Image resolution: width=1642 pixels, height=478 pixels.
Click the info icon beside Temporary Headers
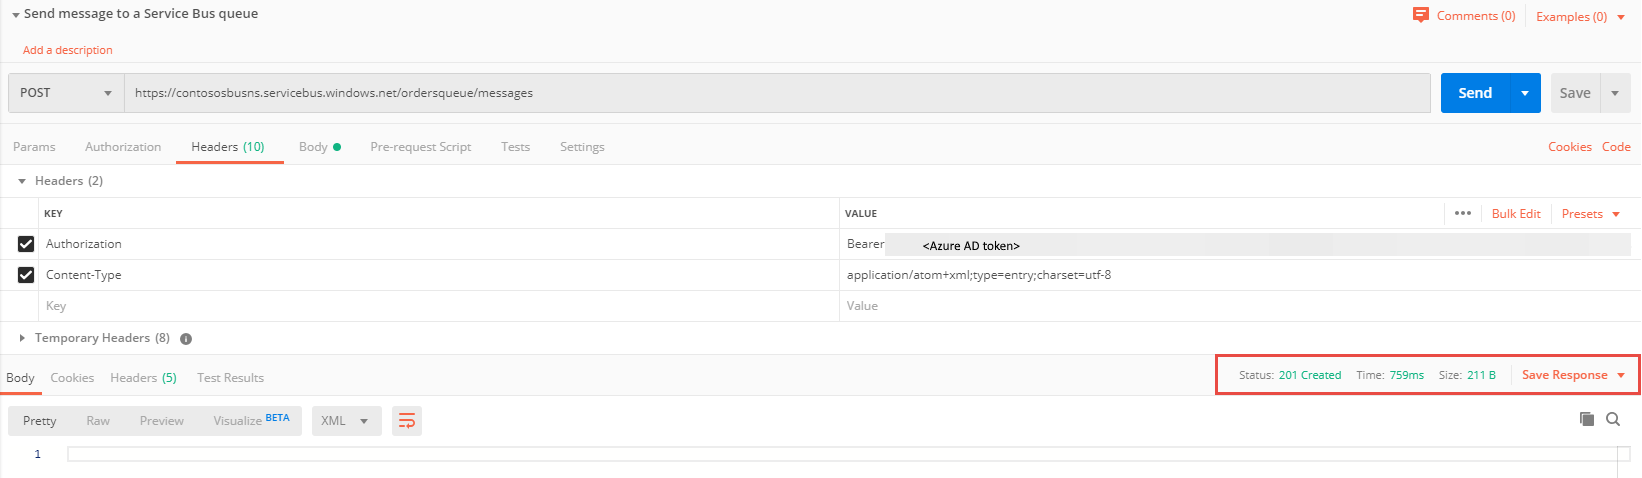point(186,339)
